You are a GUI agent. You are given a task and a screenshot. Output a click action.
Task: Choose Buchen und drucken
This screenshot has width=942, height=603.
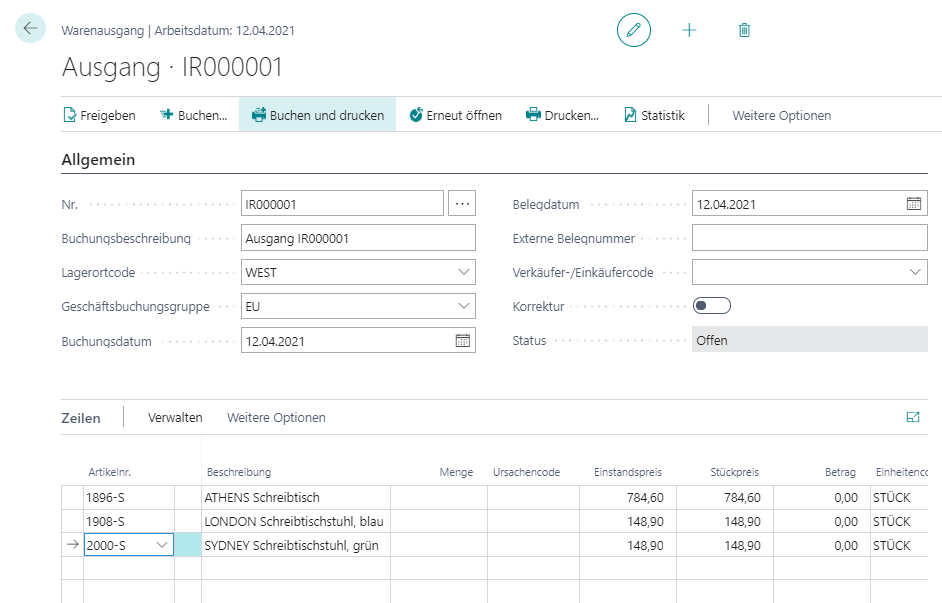pos(318,115)
